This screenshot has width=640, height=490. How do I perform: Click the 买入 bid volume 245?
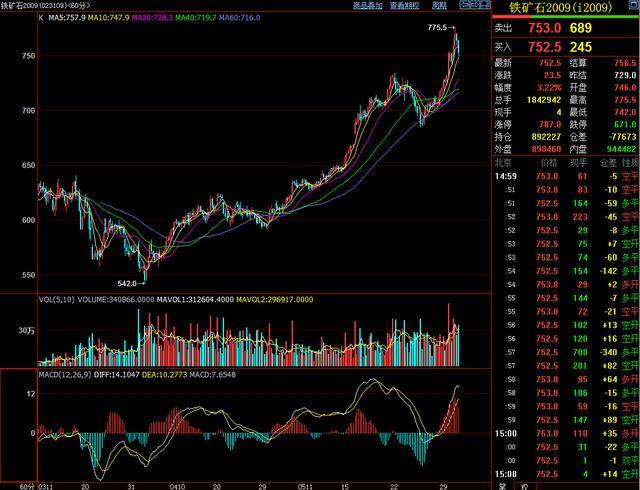click(x=581, y=47)
